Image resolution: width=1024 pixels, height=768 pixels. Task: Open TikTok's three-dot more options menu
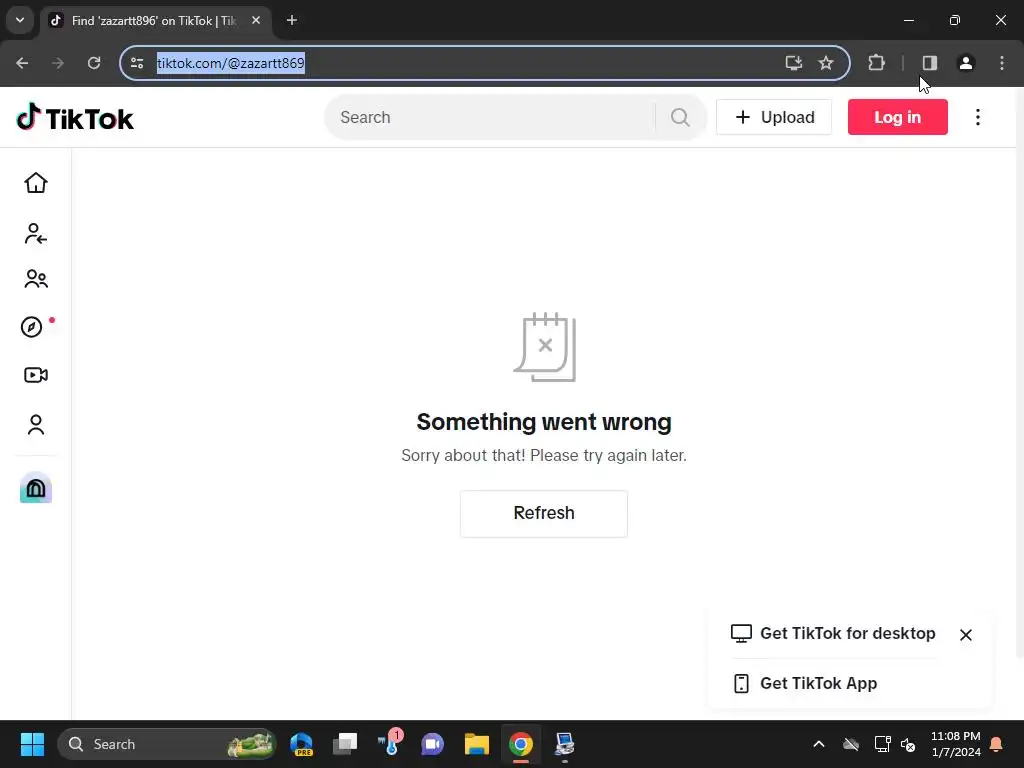coord(978,118)
